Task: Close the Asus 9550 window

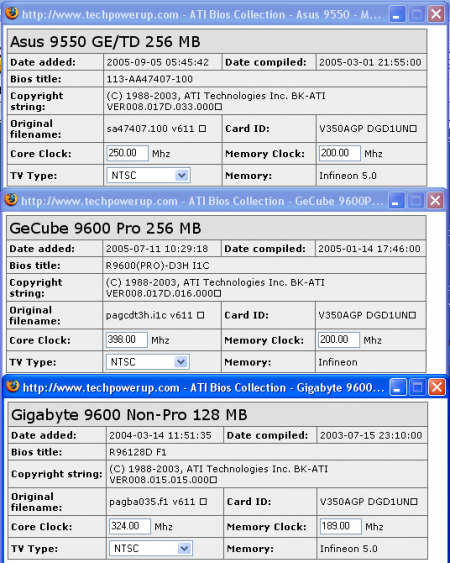Action: 436,15
